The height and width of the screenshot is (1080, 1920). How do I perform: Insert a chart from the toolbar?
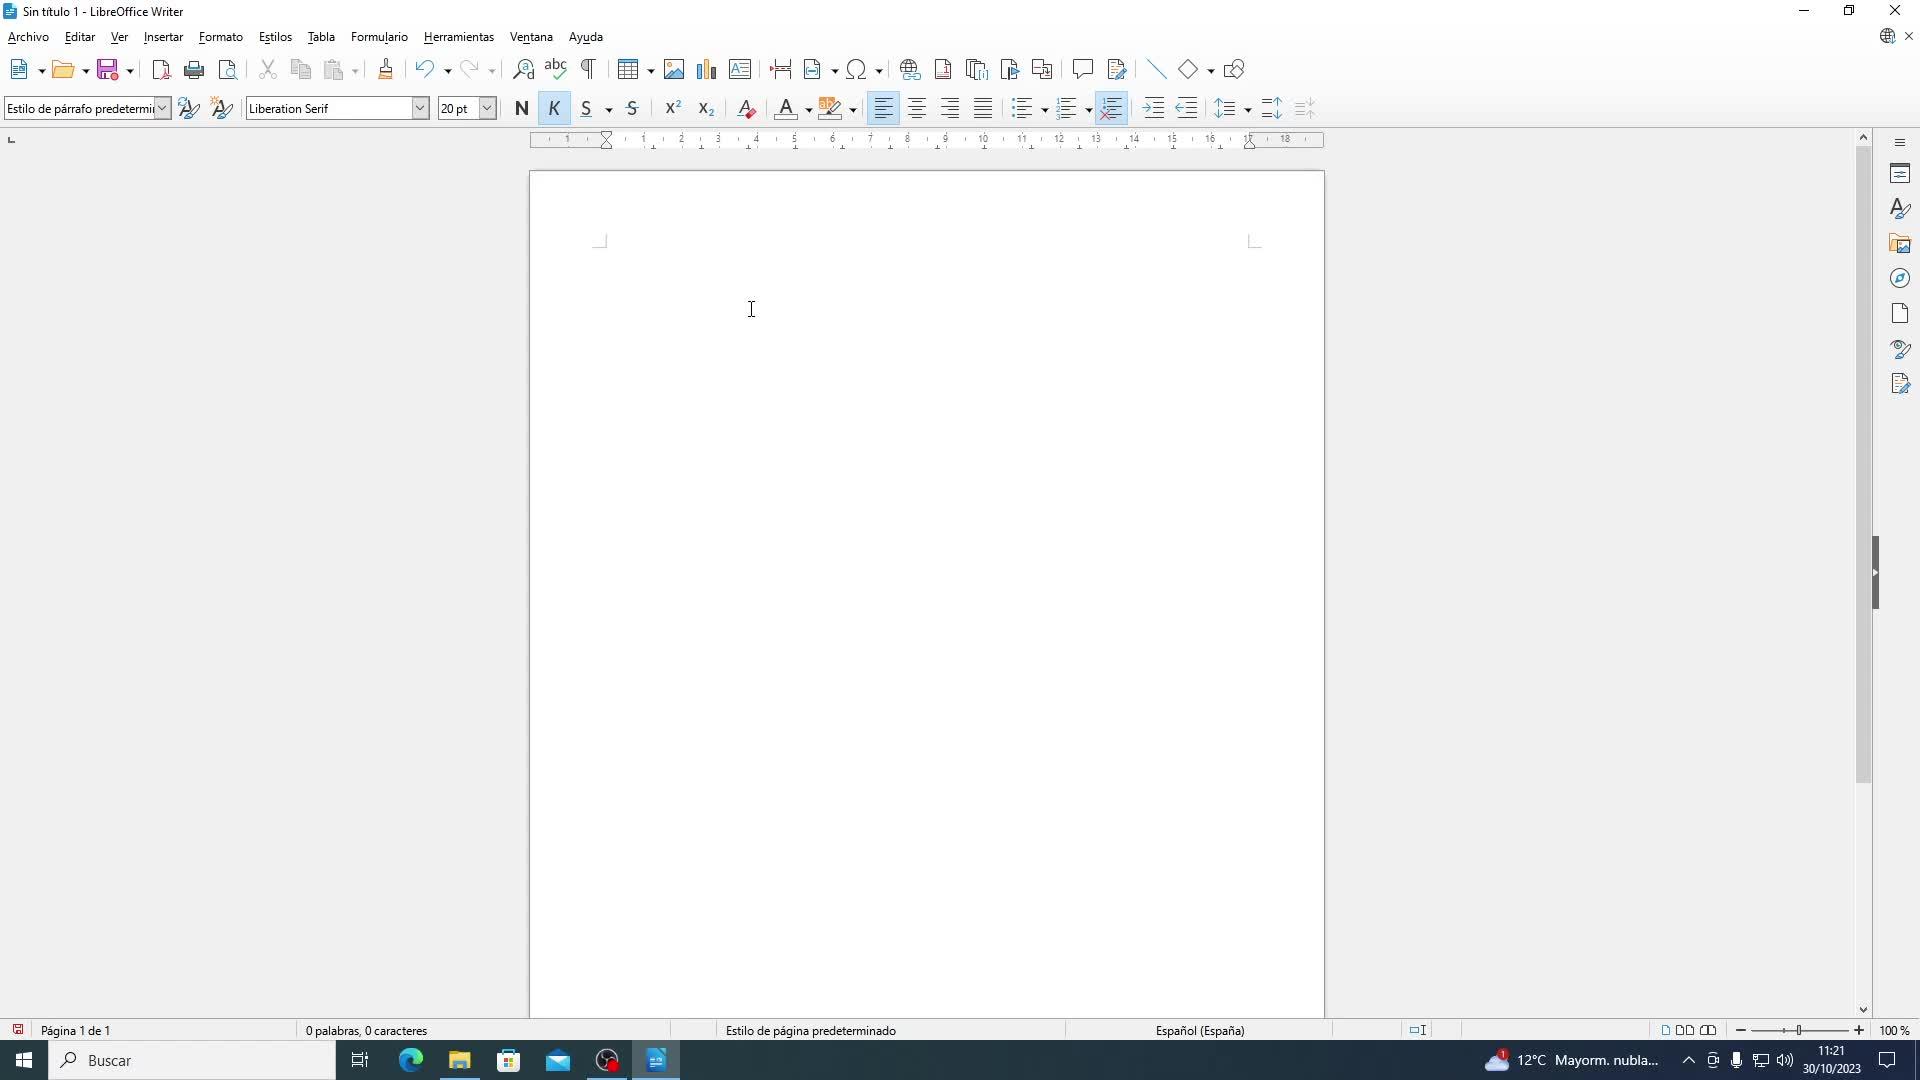tap(707, 70)
